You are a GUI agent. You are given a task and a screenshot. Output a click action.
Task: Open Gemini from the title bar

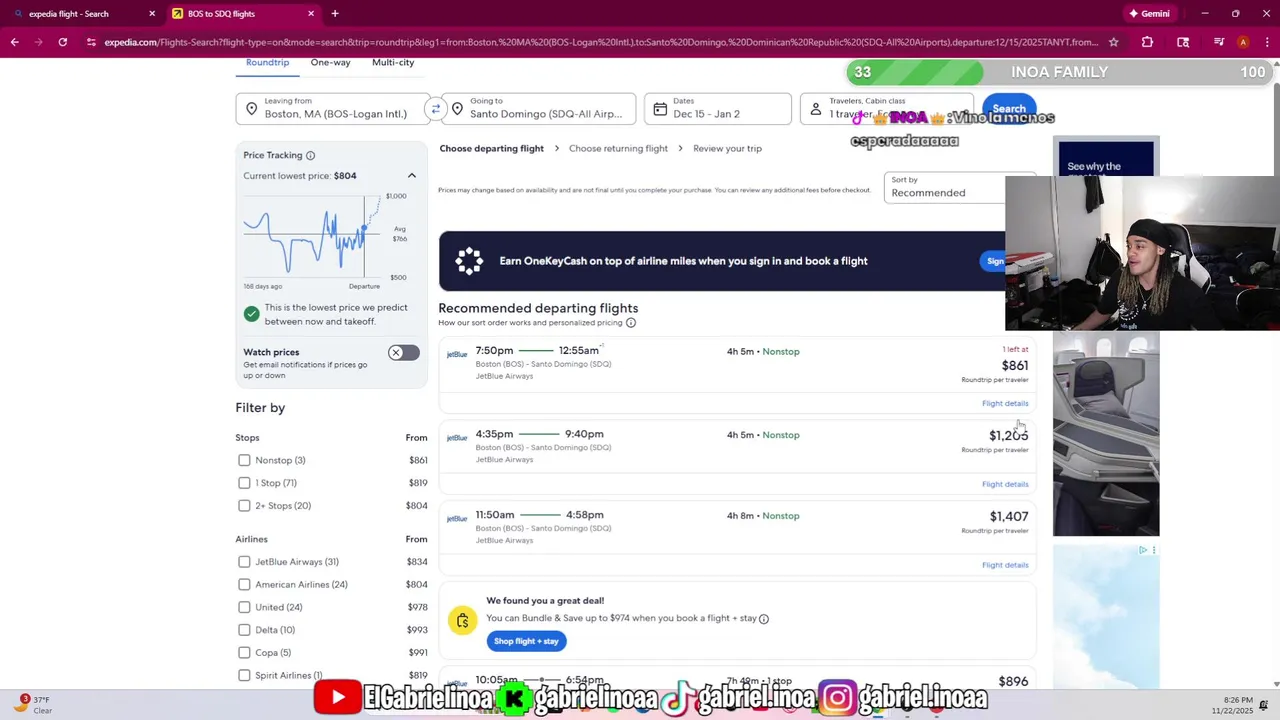click(1149, 14)
